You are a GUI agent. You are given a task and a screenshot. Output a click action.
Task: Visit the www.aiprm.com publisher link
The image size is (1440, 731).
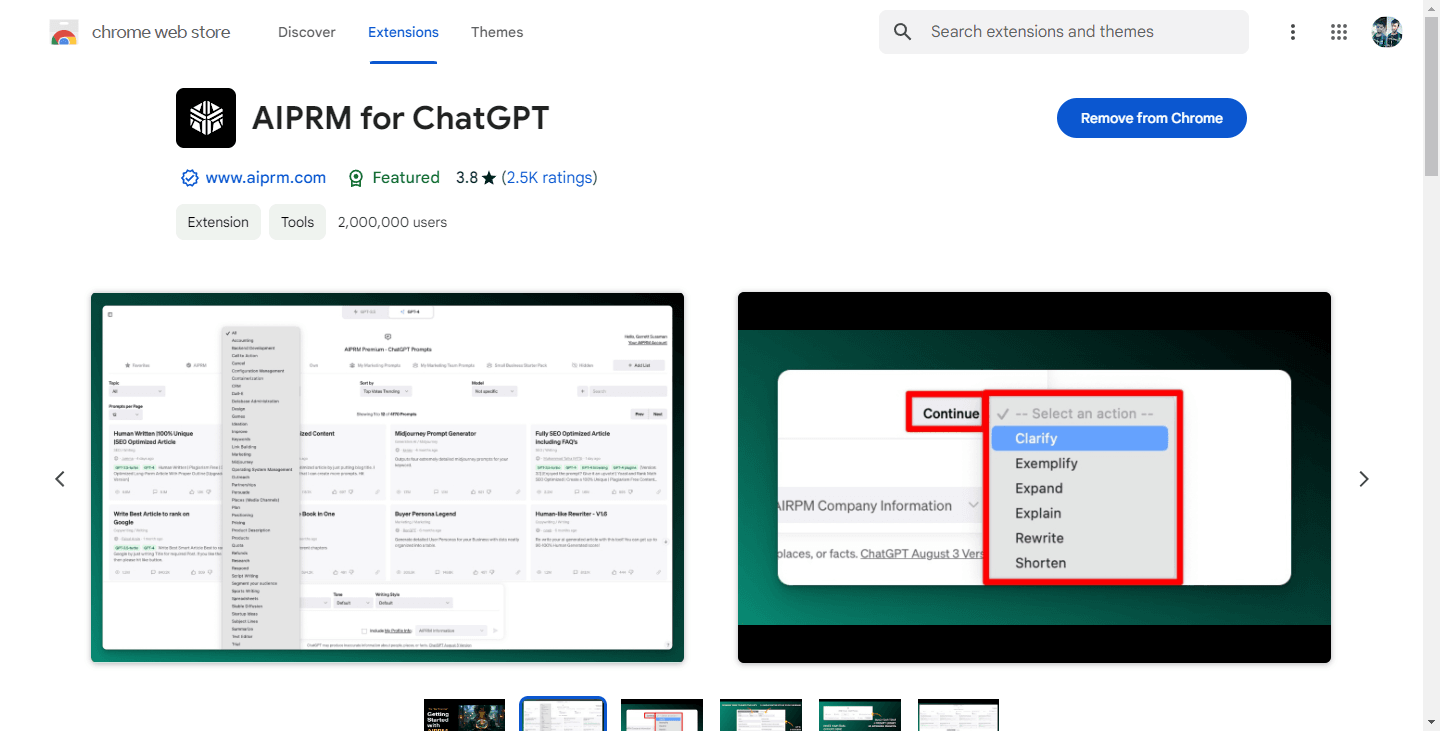pos(266,178)
